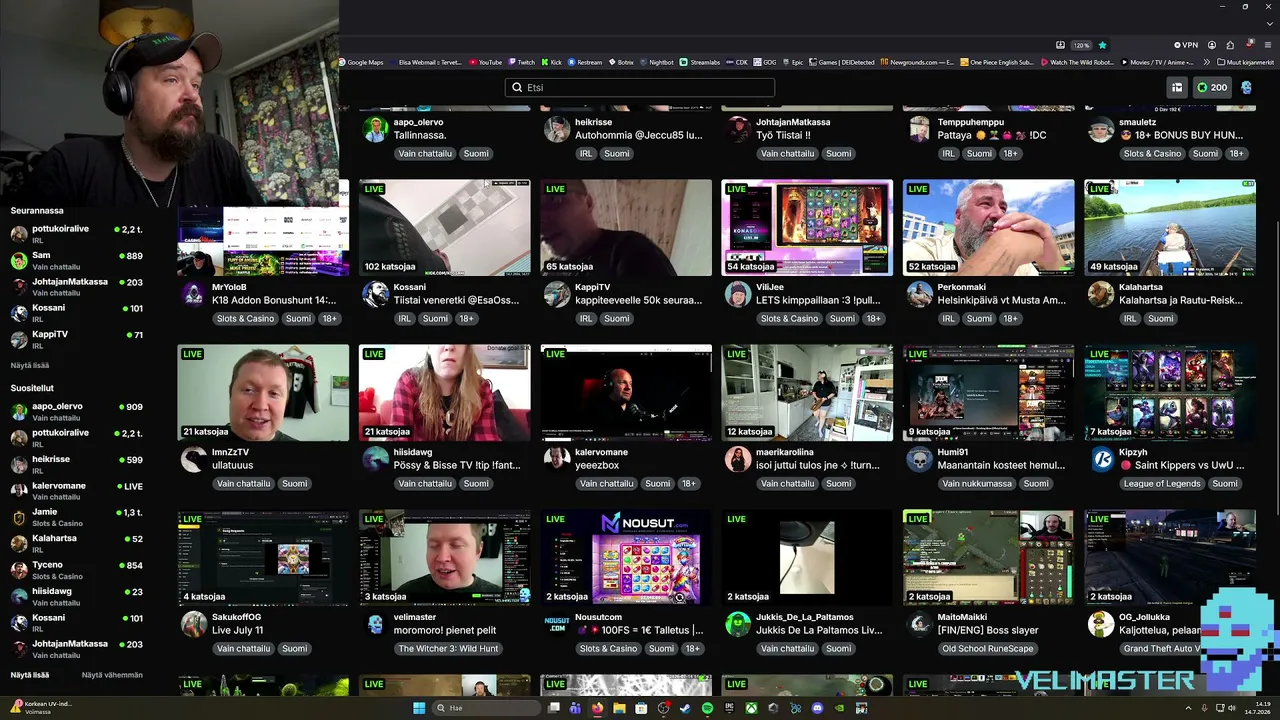Screen dimensions: 1280x720
Task: Open the Muut kirjanmerkit bookmarks folder
Action: pos(1246,62)
